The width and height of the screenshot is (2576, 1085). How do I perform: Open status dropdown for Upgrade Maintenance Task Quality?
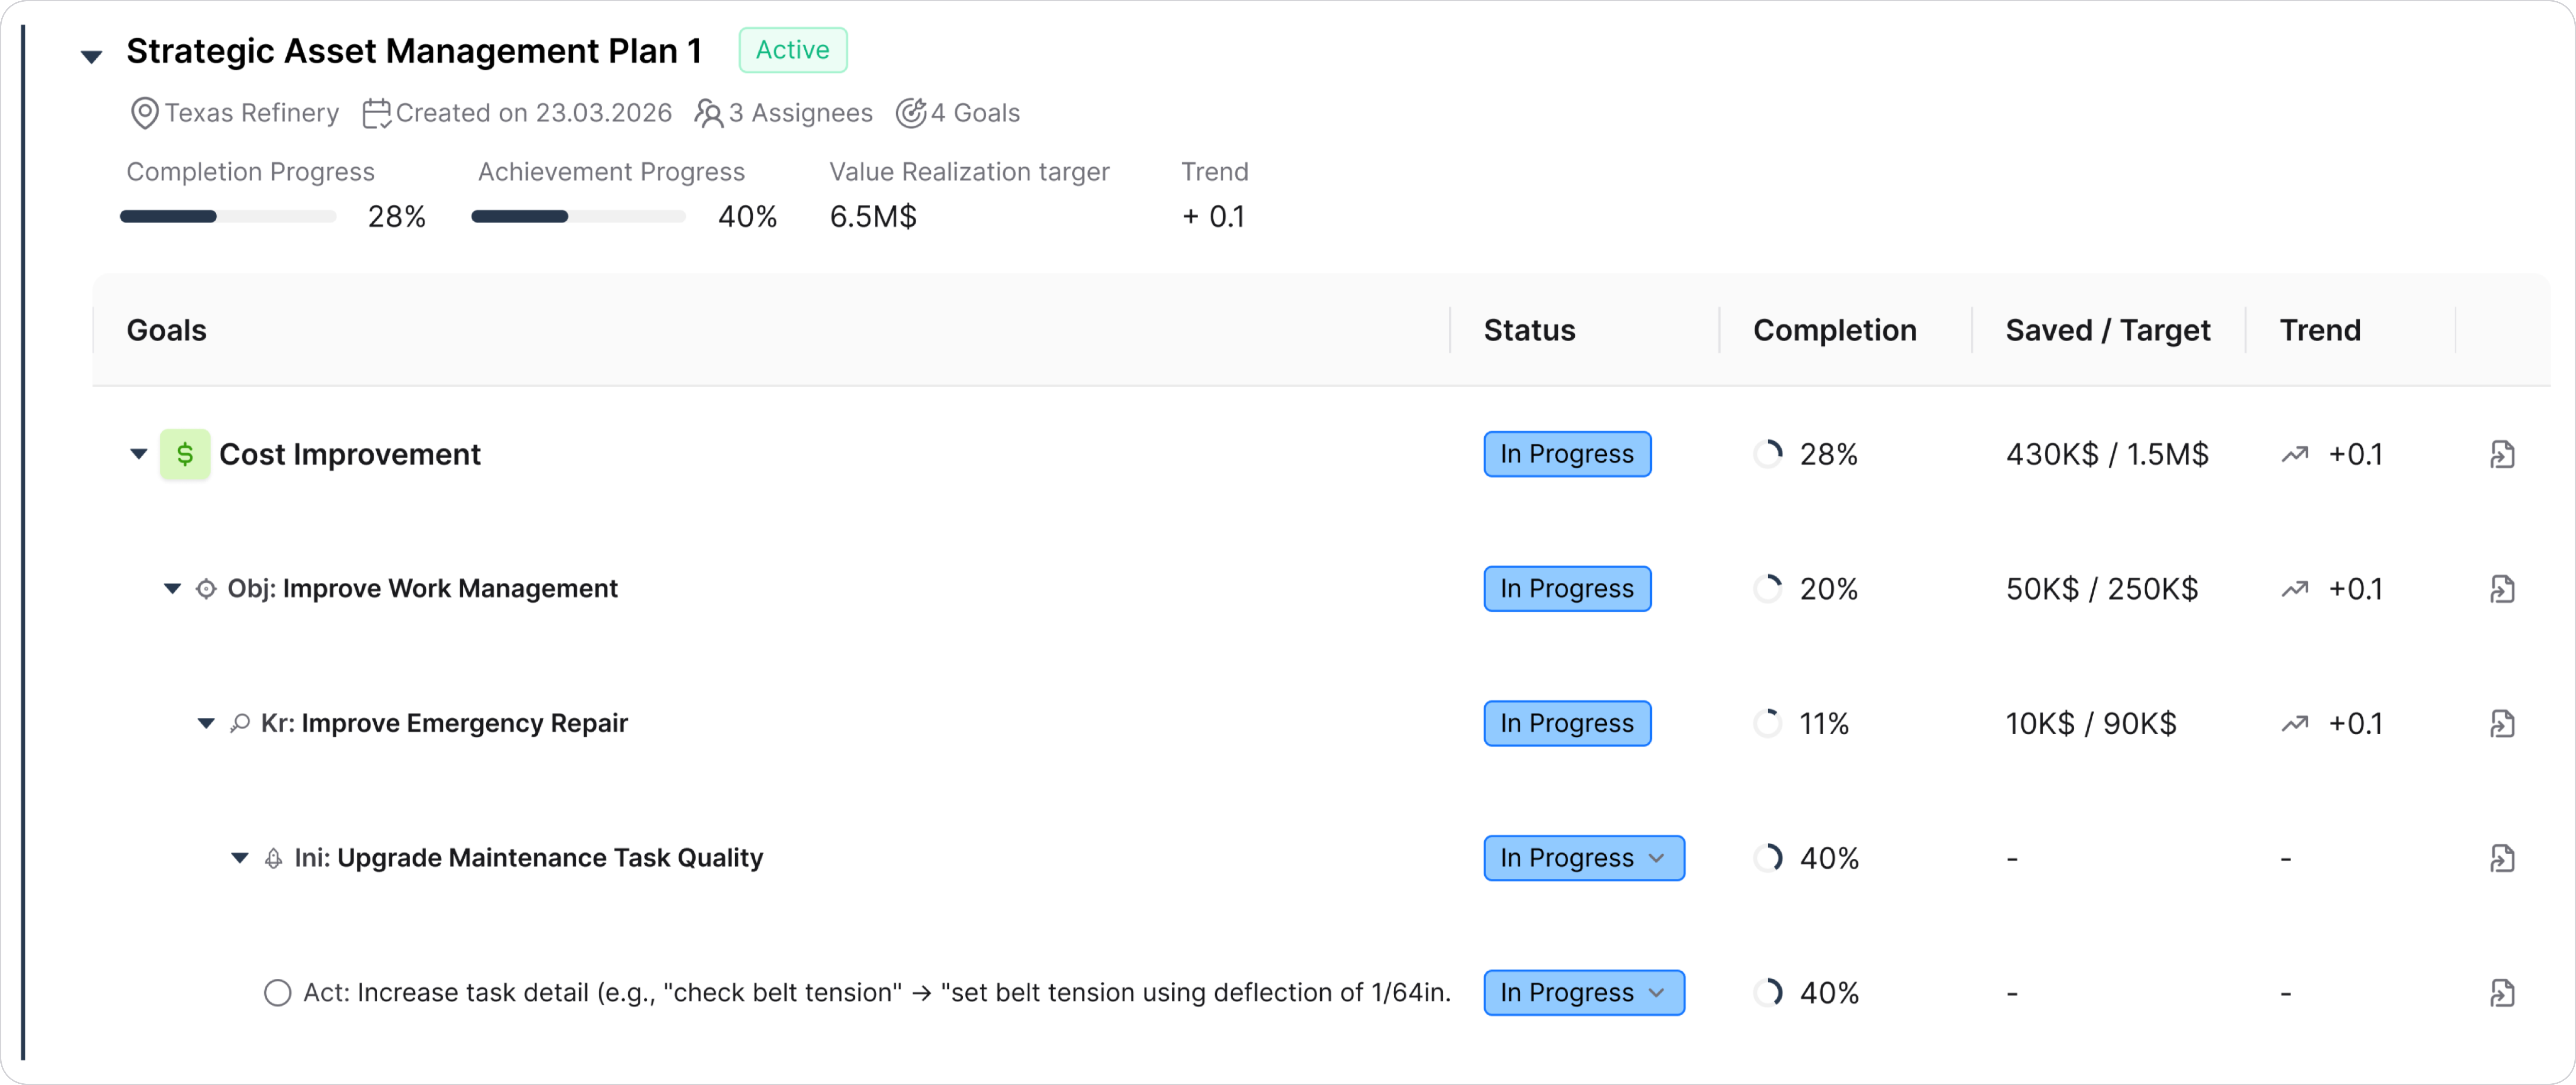click(1584, 858)
